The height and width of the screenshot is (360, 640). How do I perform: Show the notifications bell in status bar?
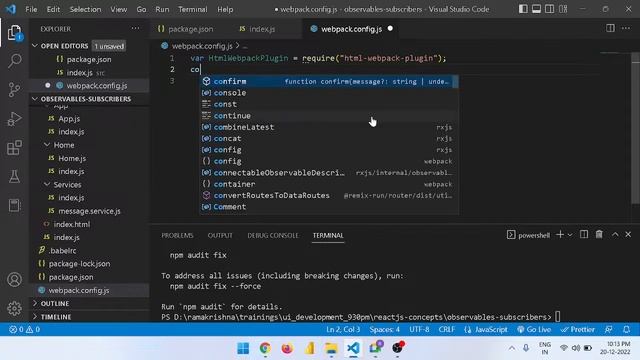coord(627,329)
